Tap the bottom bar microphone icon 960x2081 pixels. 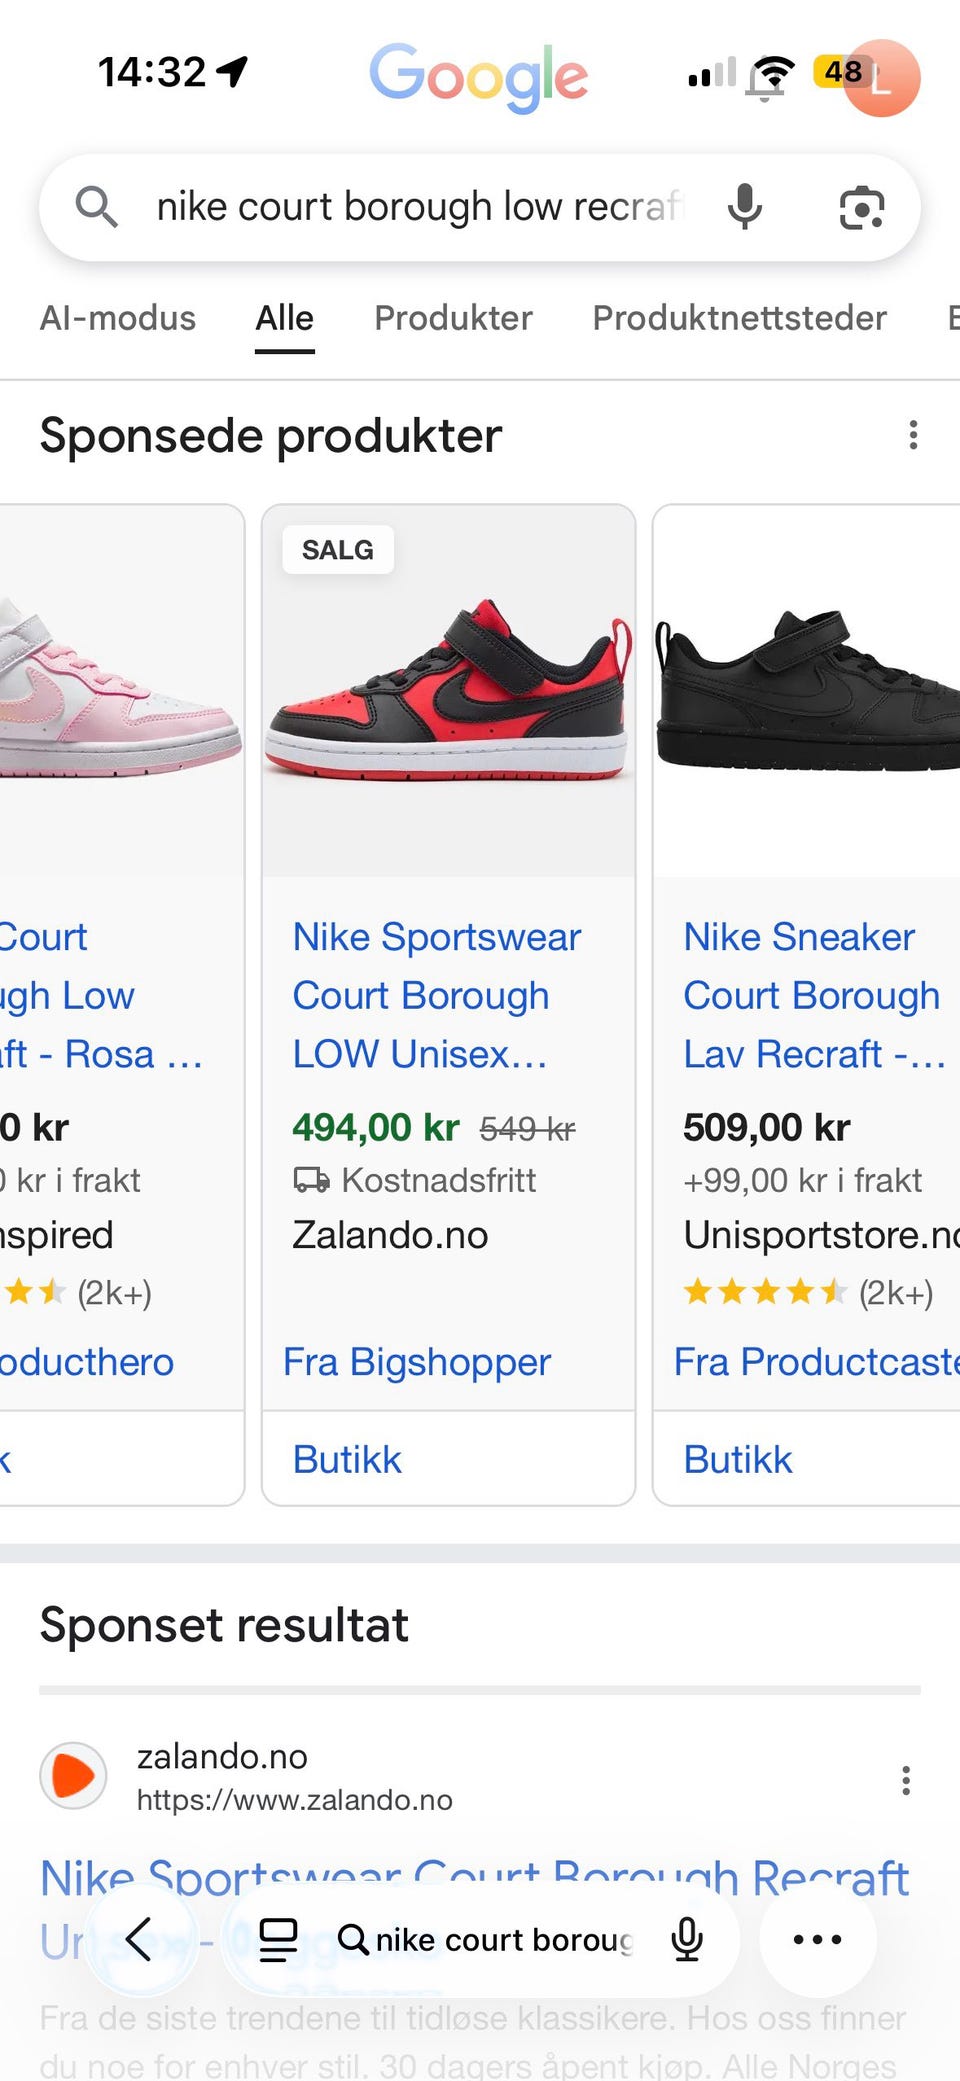(x=687, y=1940)
